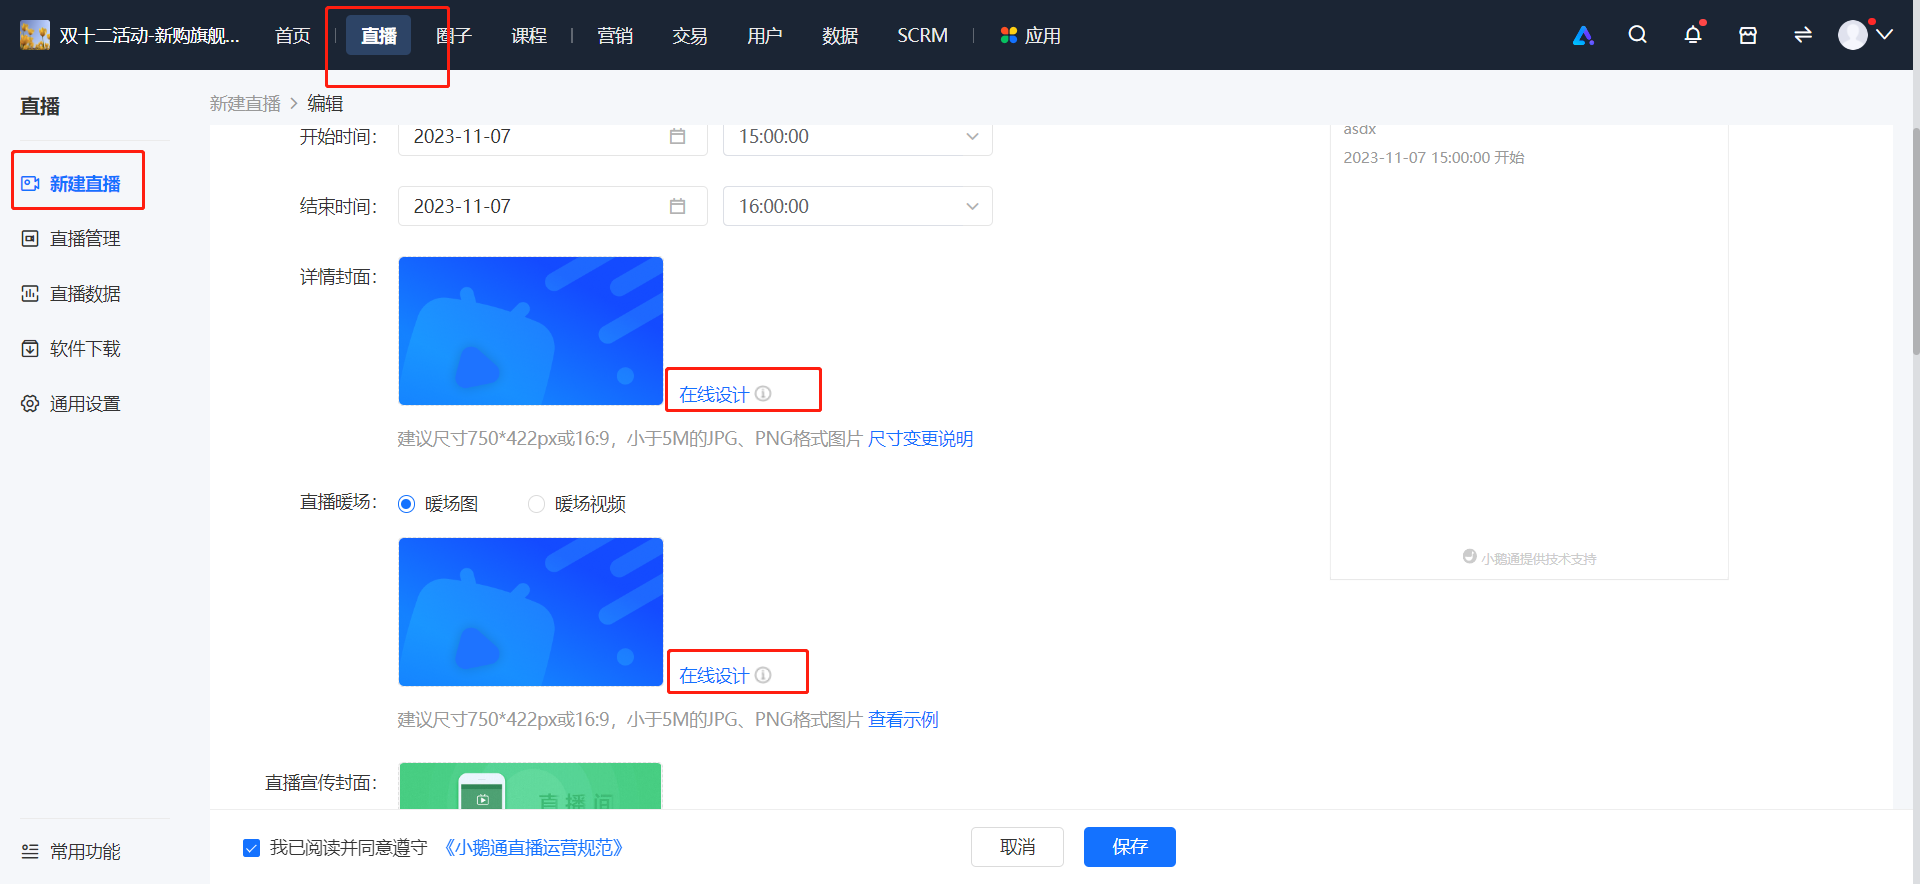Open the notification bell icon

coord(1693,35)
